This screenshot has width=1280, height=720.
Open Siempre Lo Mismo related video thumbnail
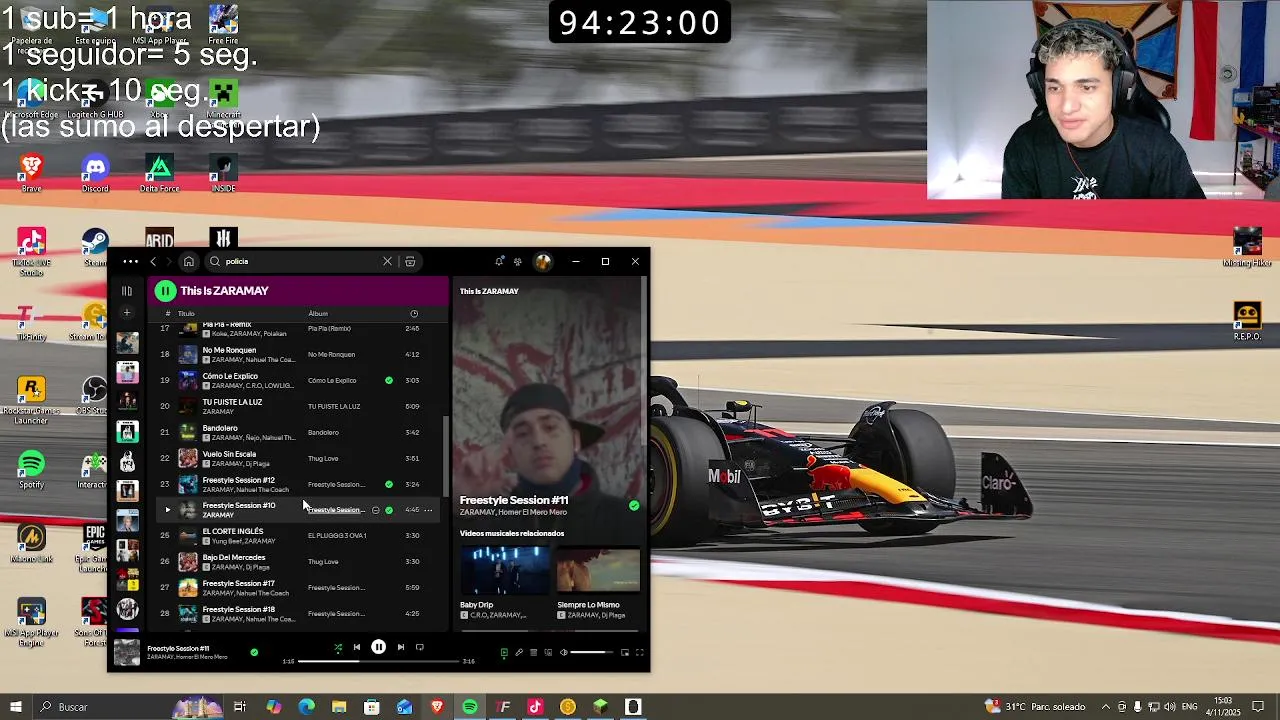pos(598,571)
